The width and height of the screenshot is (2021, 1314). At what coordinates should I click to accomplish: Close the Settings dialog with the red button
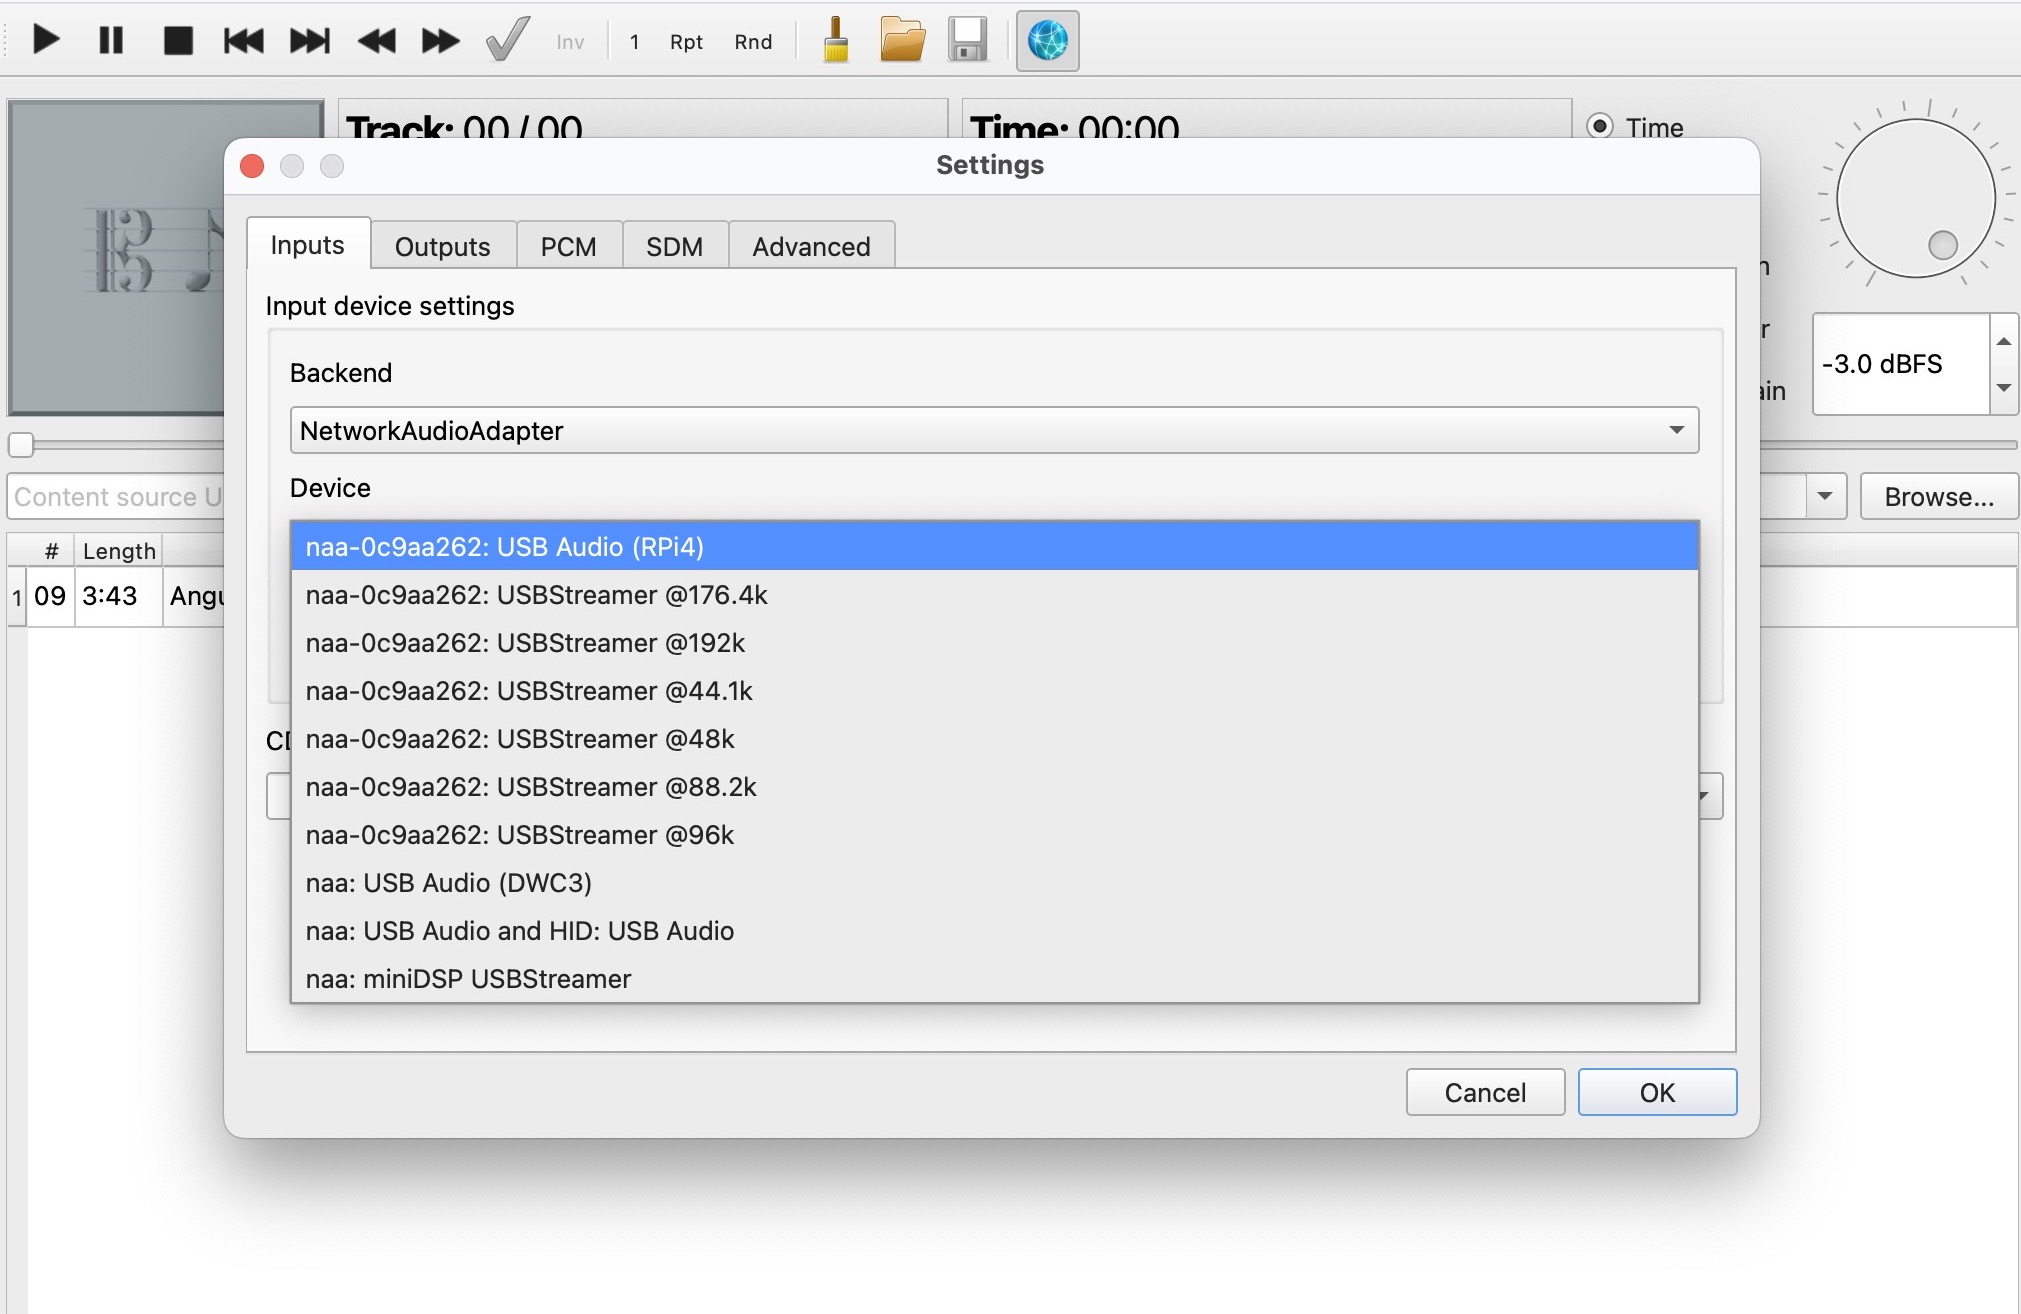point(252,166)
